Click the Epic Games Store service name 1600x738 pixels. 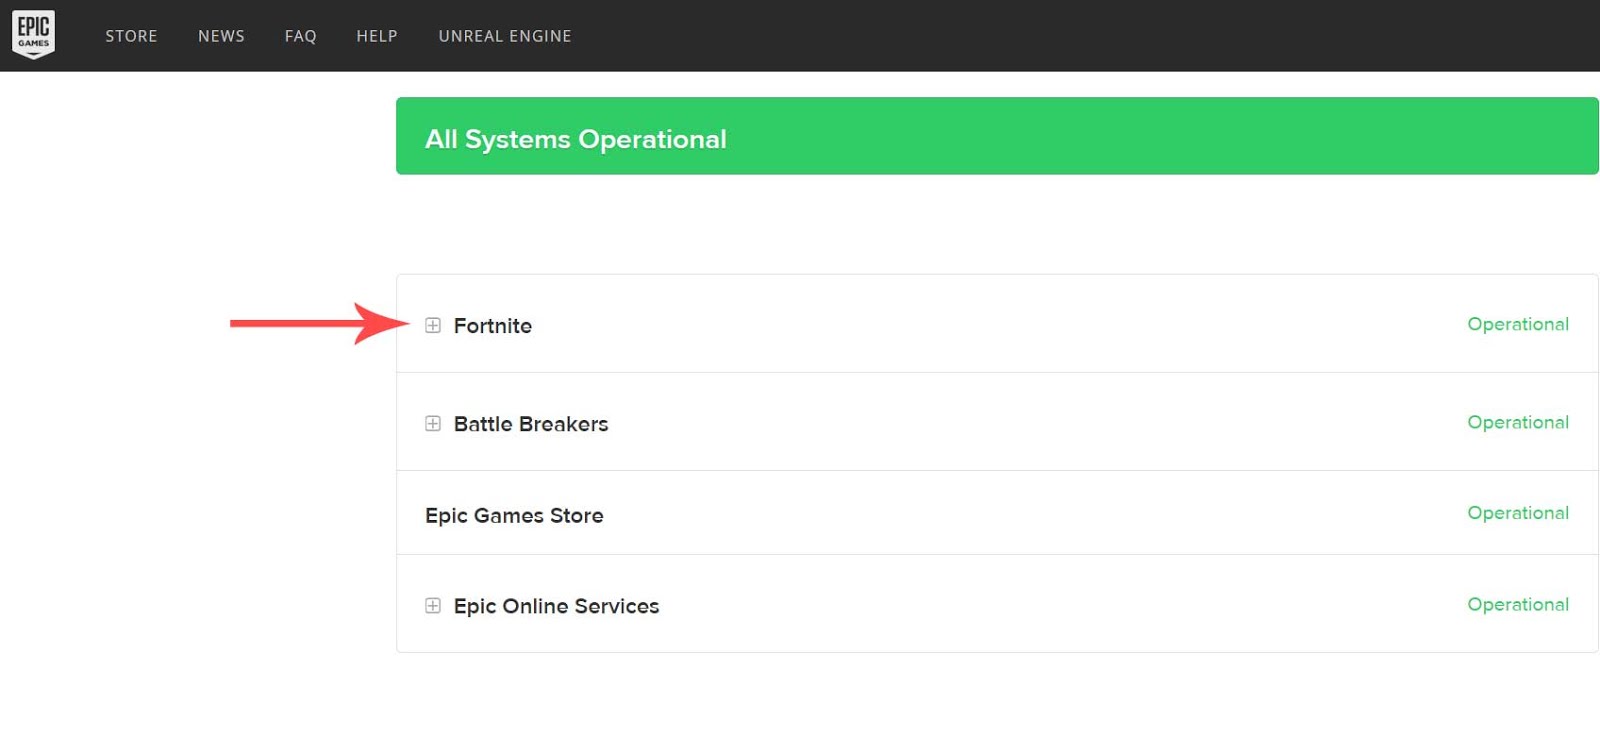(x=514, y=515)
